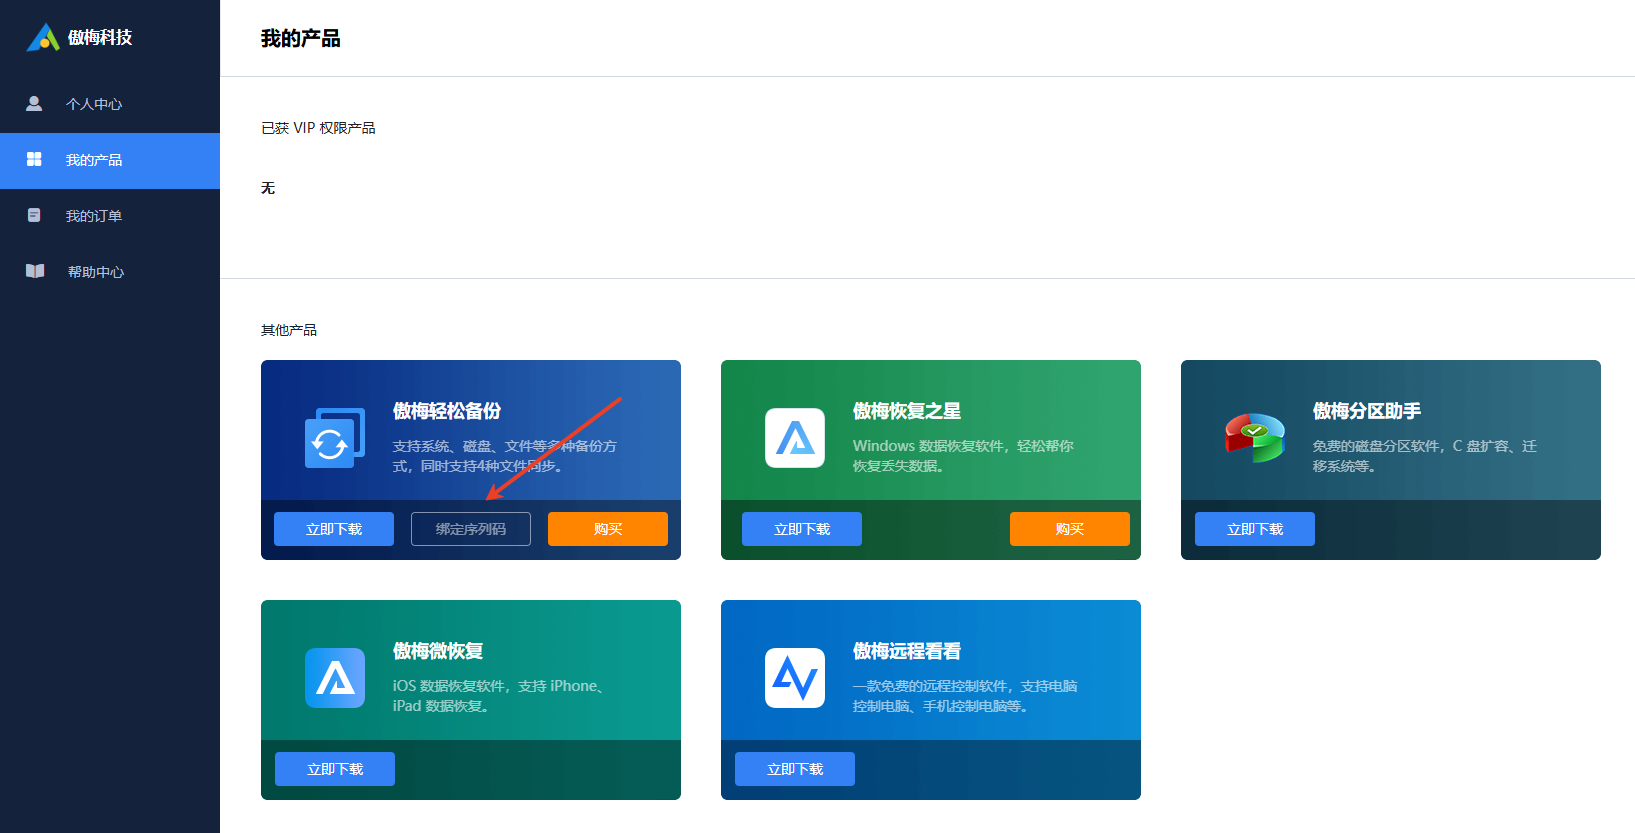Click the 我的订单 order icon
The width and height of the screenshot is (1635, 833).
click(34, 215)
